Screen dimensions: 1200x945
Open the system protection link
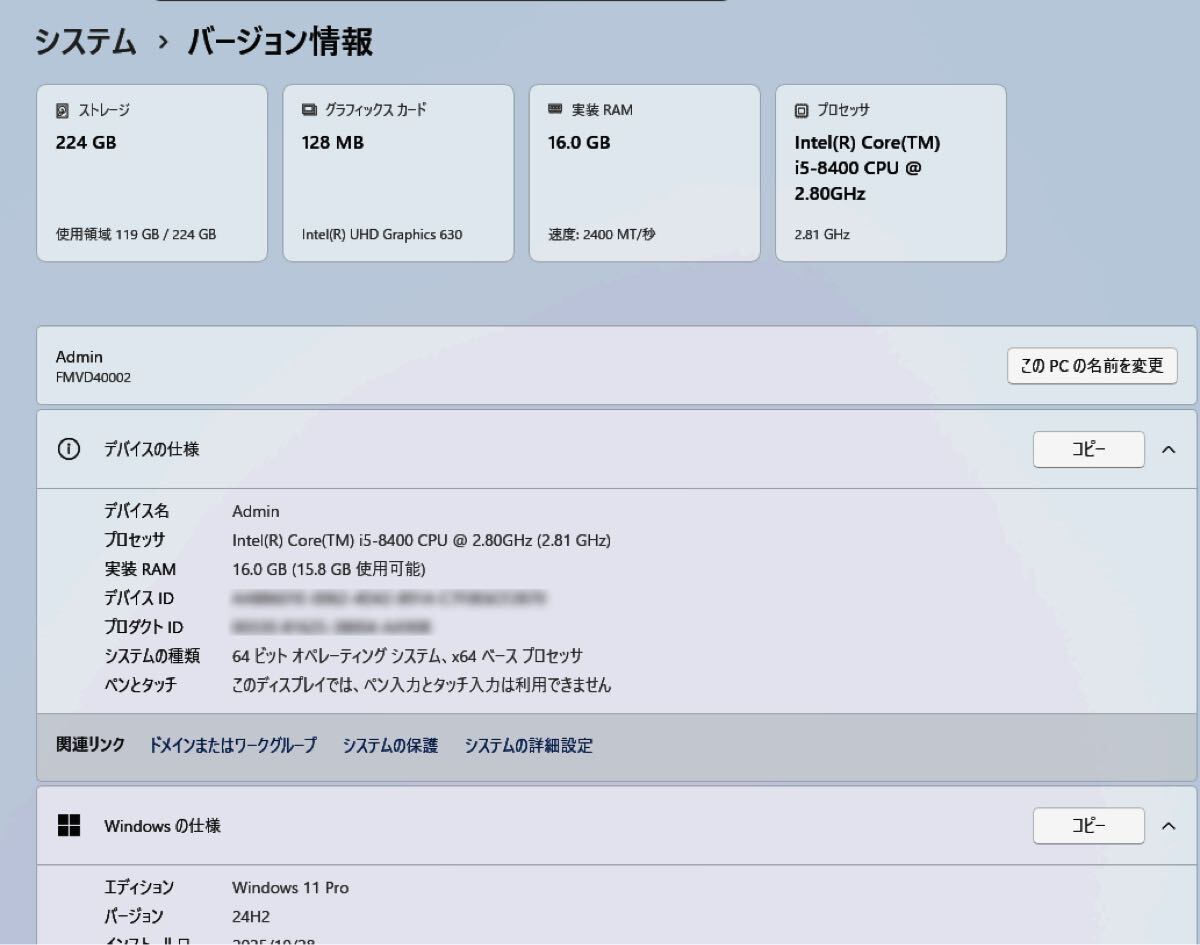coord(390,745)
